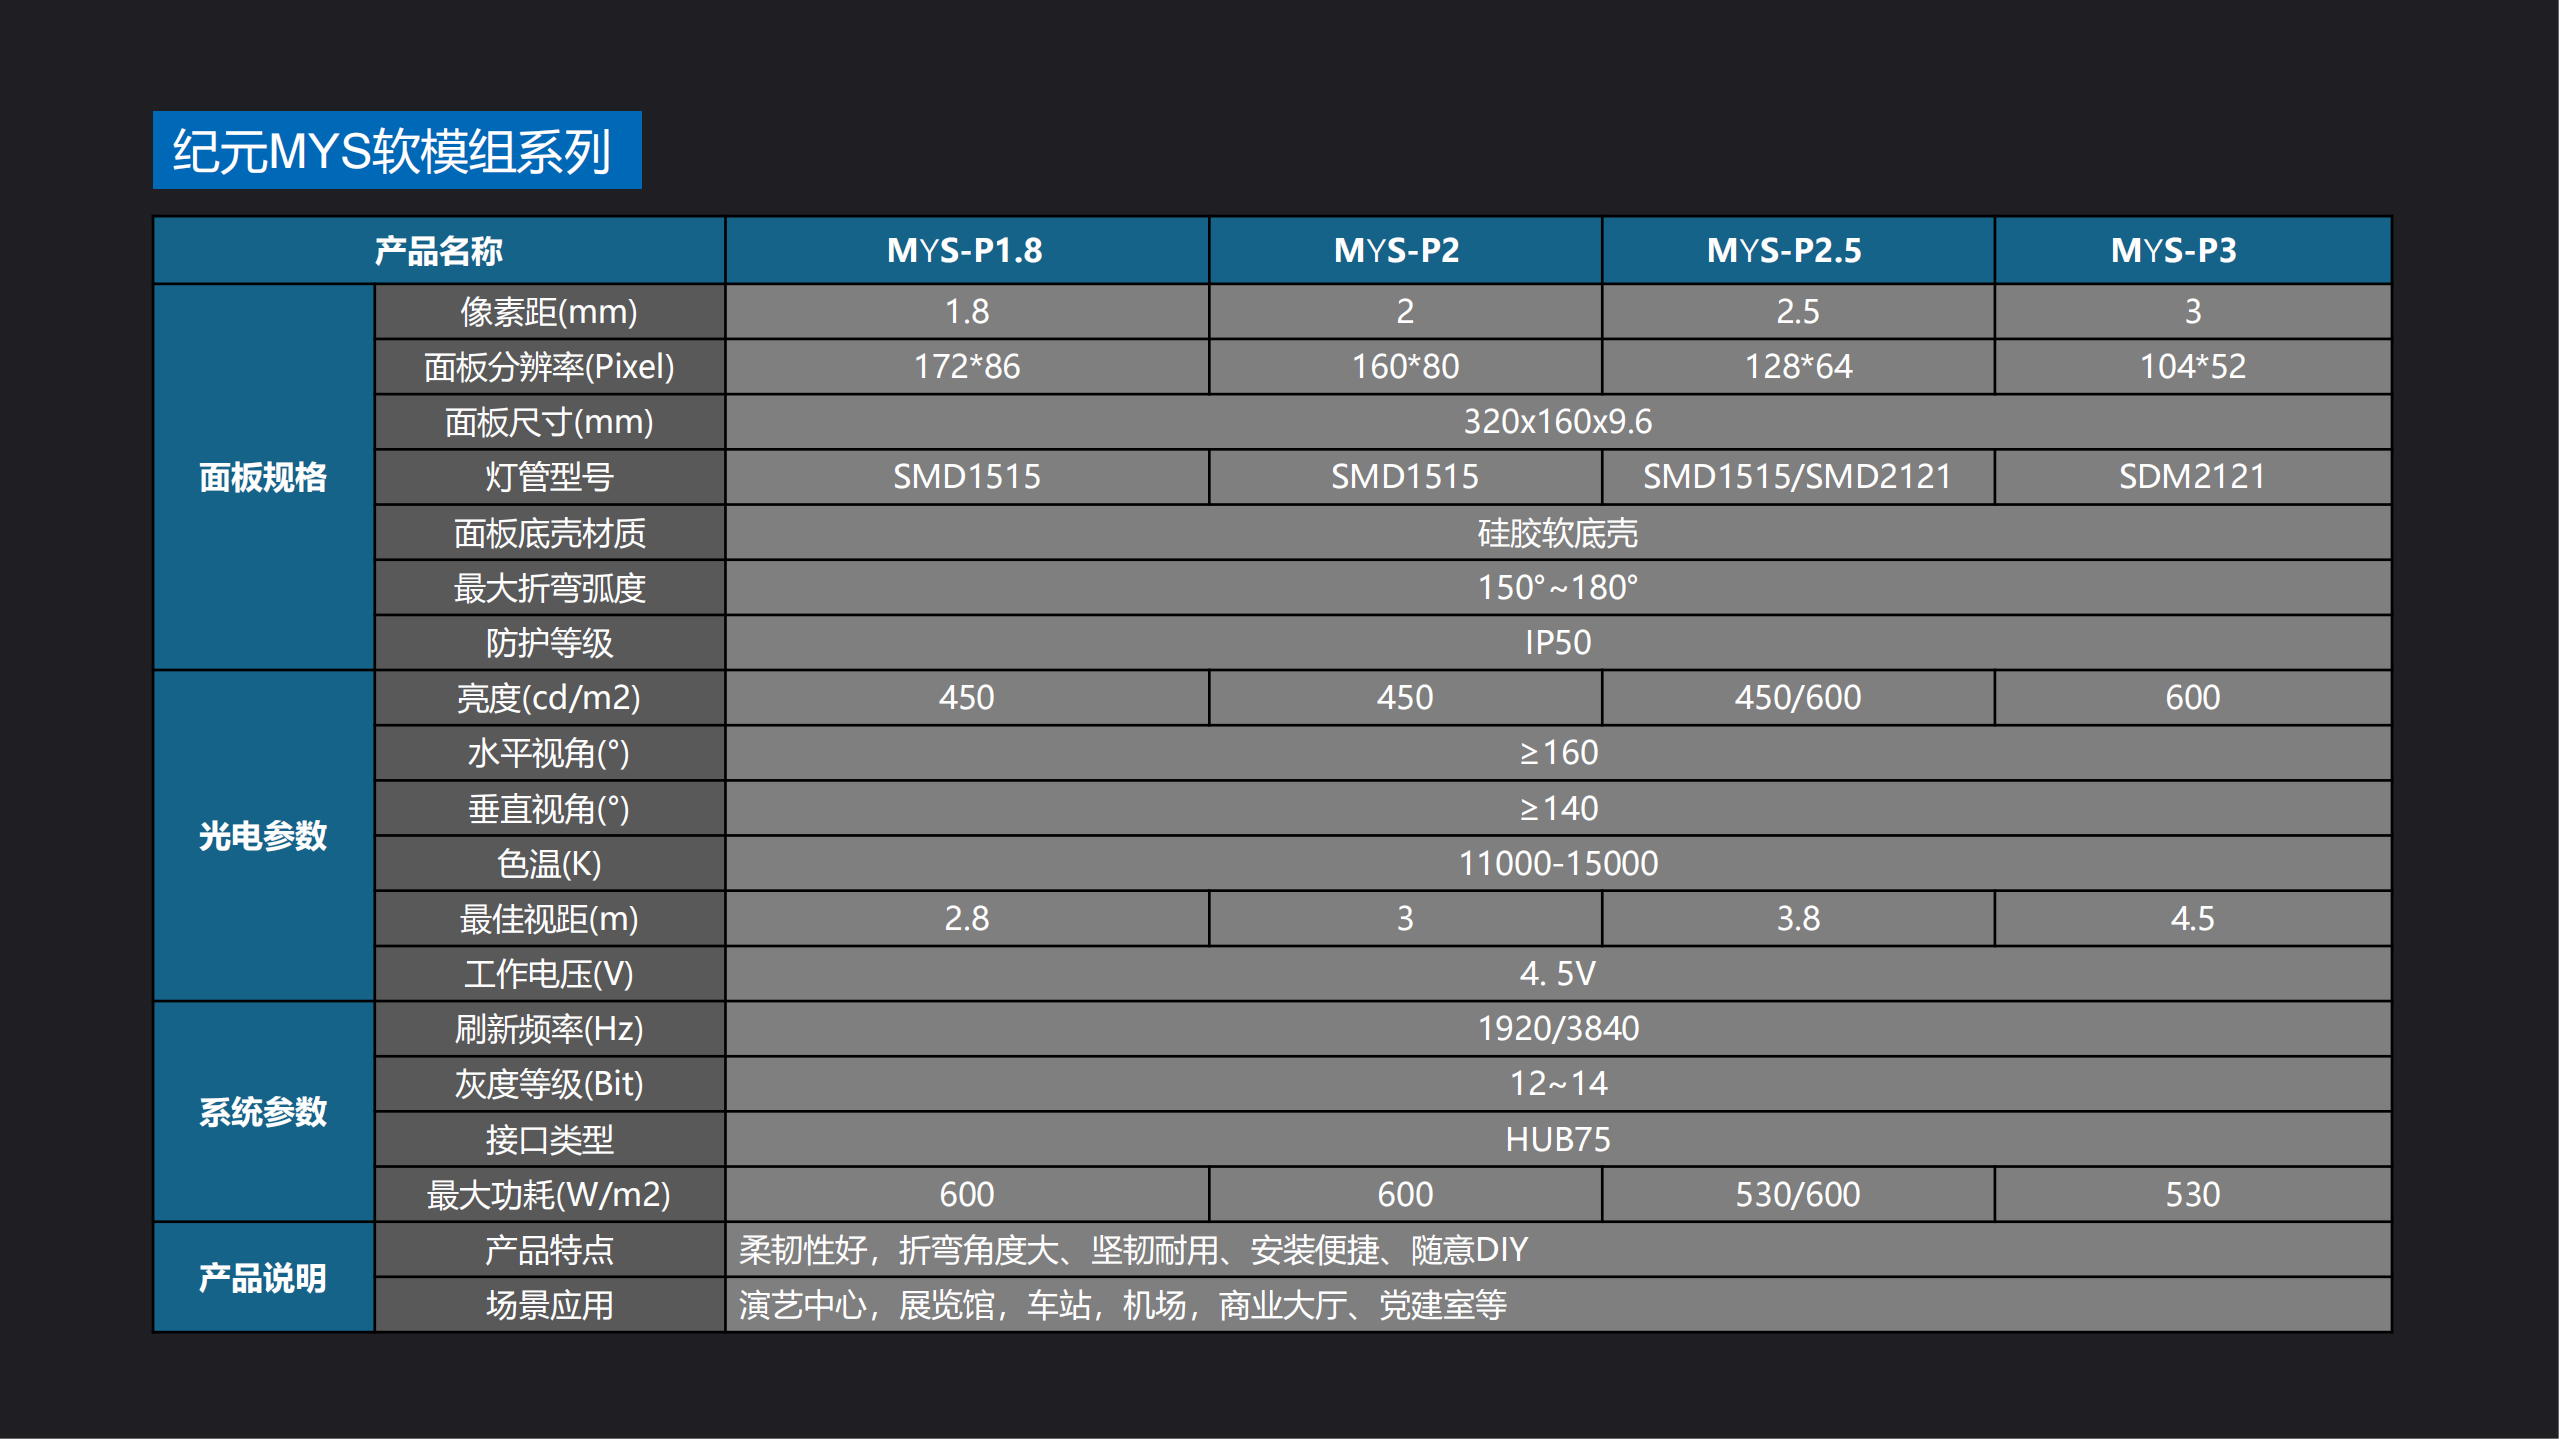Select the 最大折弯弧度 row label
This screenshot has height=1440, width=2560.
pyautogui.click(x=549, y=588)
